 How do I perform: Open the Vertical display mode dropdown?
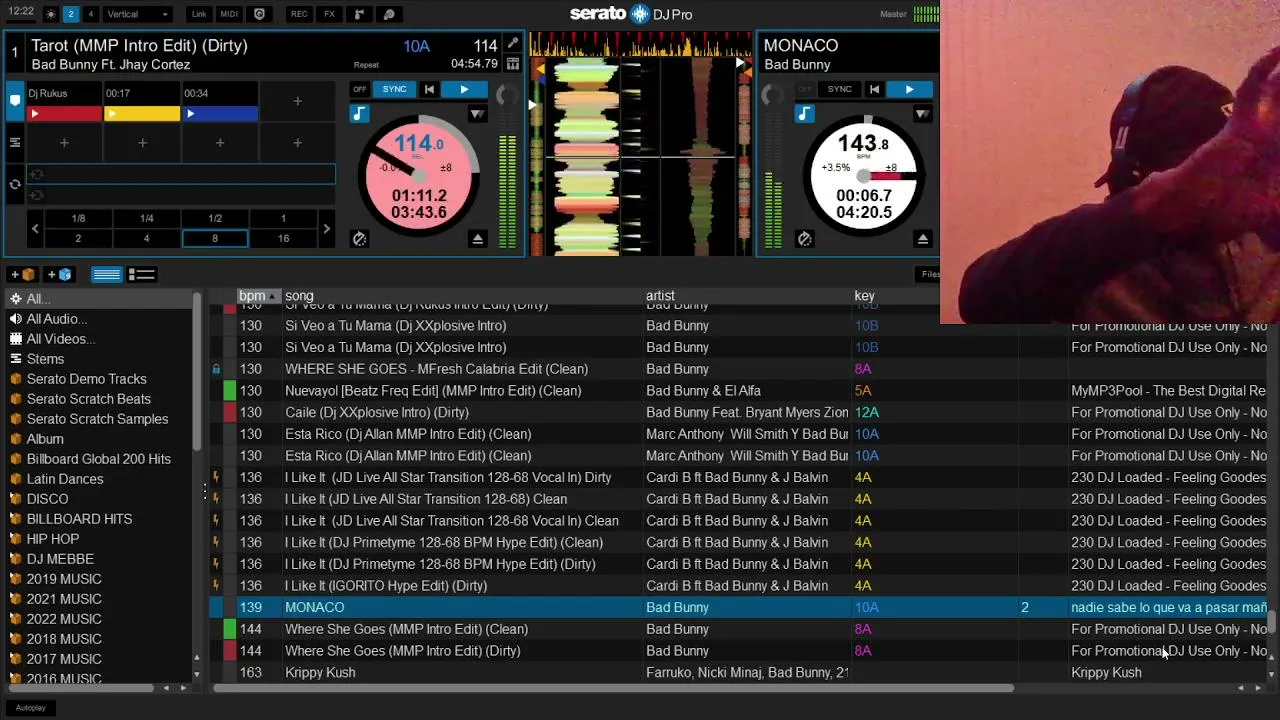click(x=138, y=14)
